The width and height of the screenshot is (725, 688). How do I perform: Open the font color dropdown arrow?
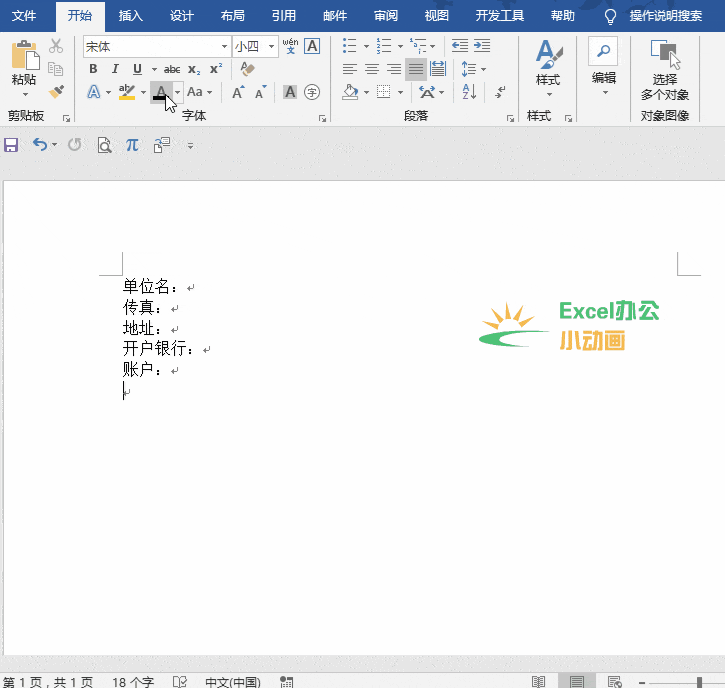(177, 92)
